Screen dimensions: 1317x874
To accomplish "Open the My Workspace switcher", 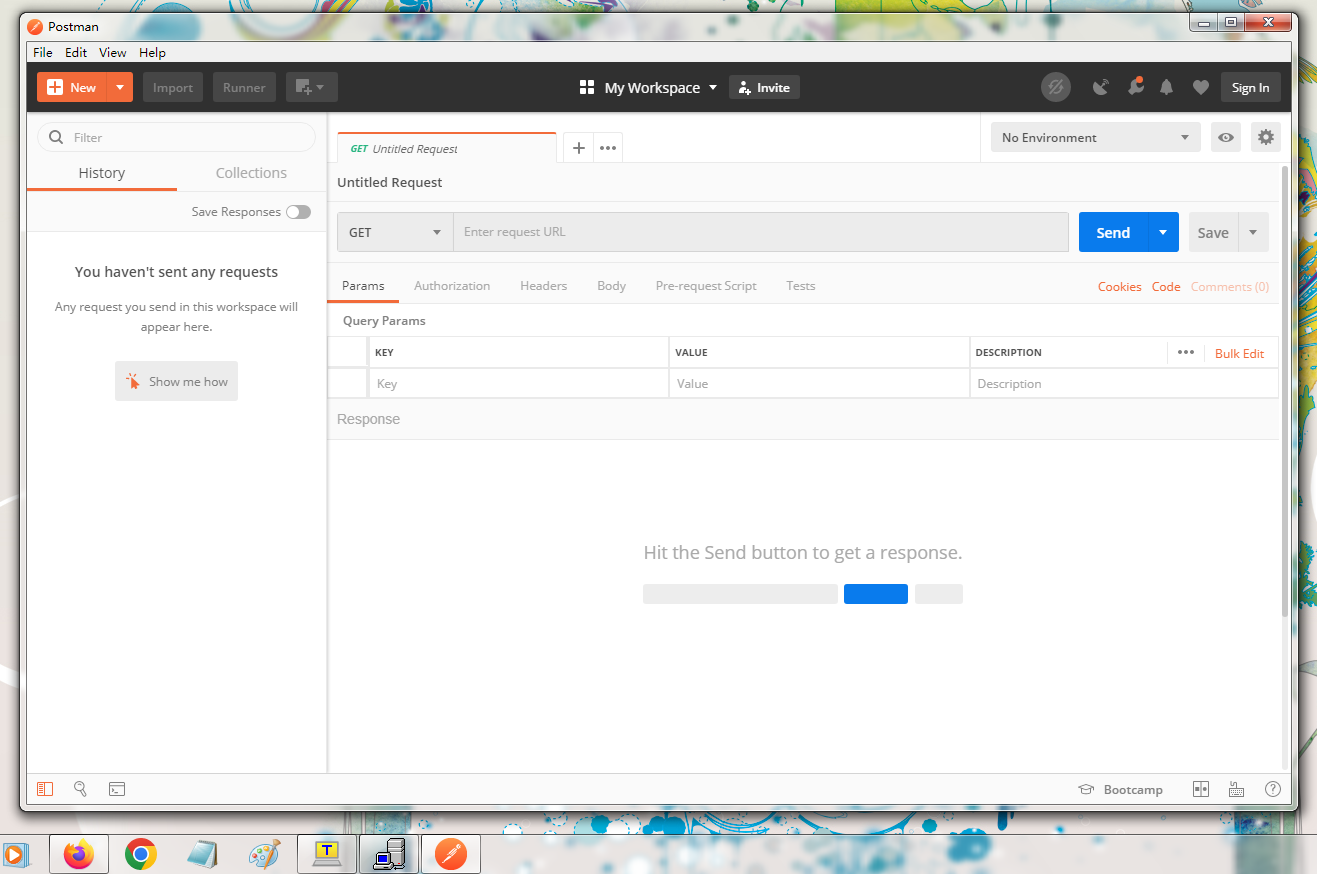I will coord(649,88).
